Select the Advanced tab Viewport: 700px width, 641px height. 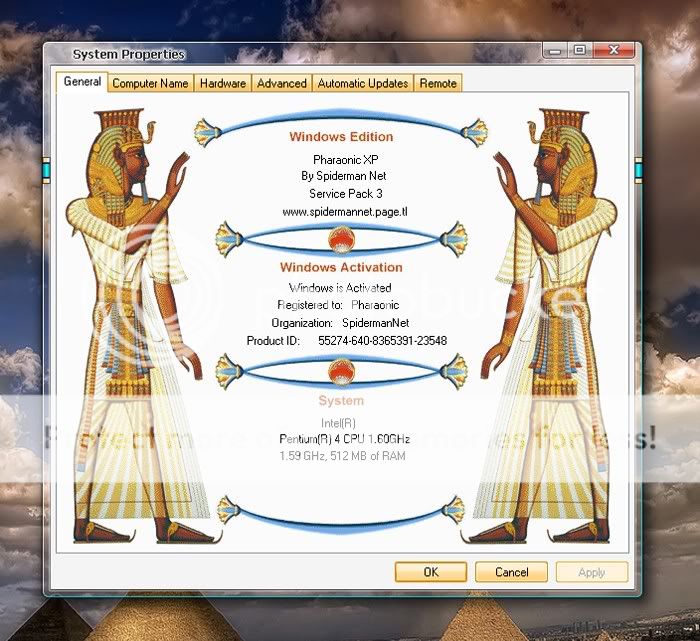[x=282, y=83]
